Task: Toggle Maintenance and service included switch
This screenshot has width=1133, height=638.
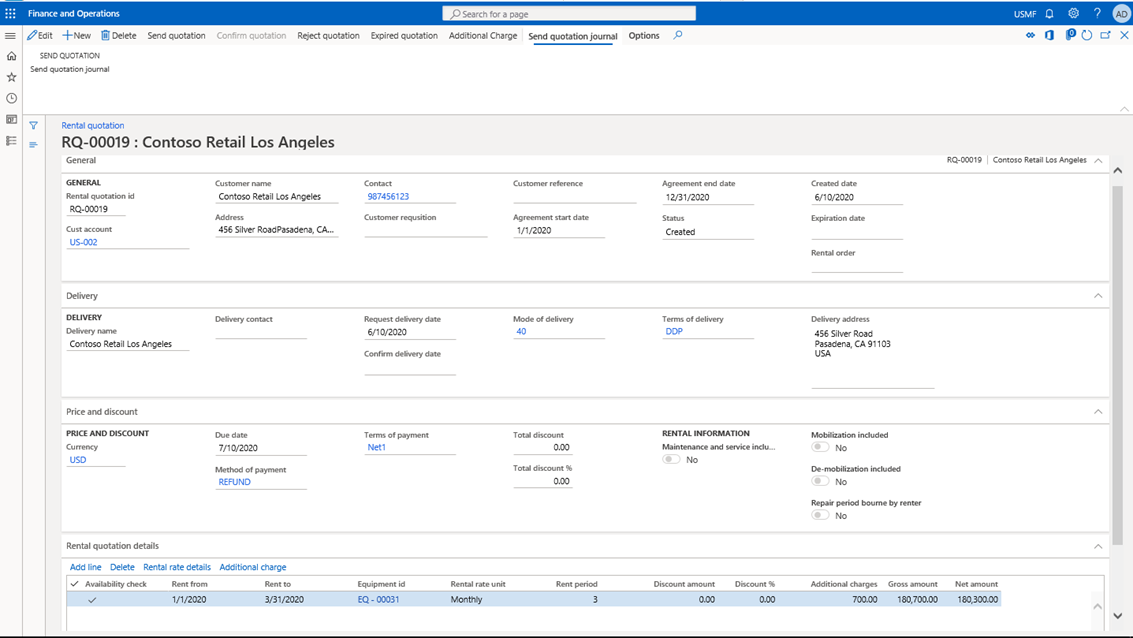Action: click(x=671, y=460)
